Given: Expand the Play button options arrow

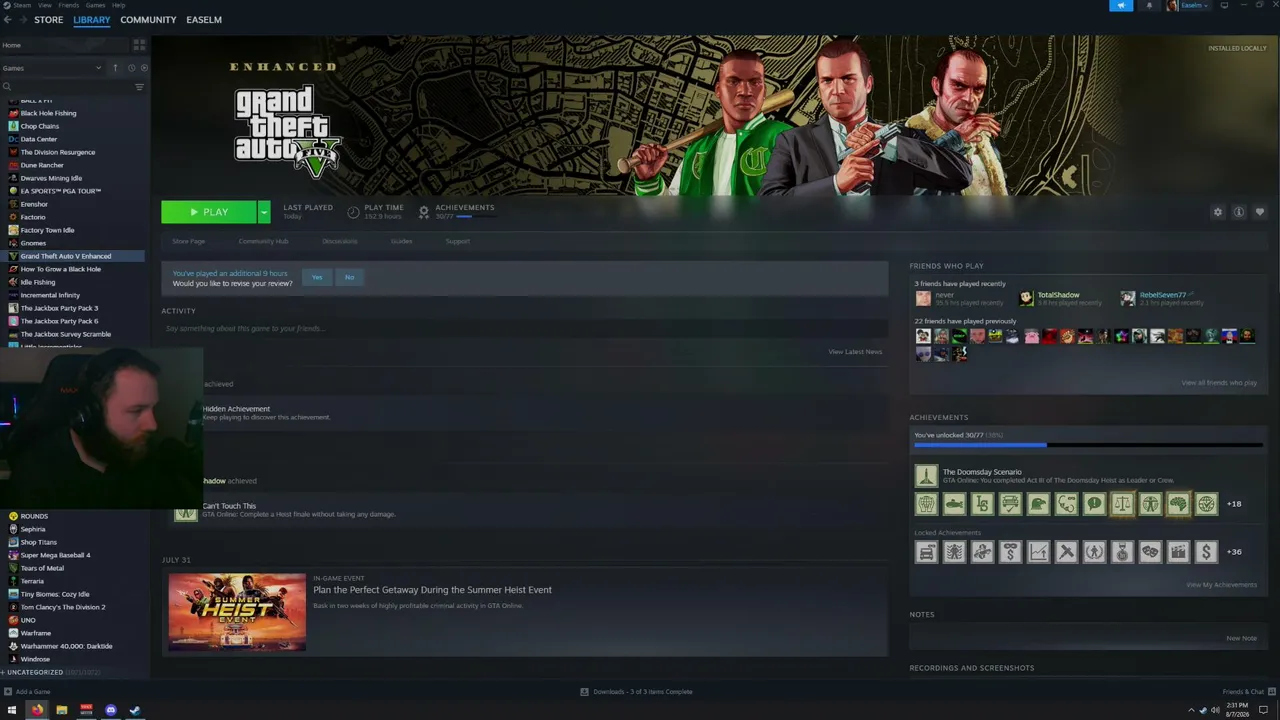Looking at the screenshot, I should click(264, 212).
